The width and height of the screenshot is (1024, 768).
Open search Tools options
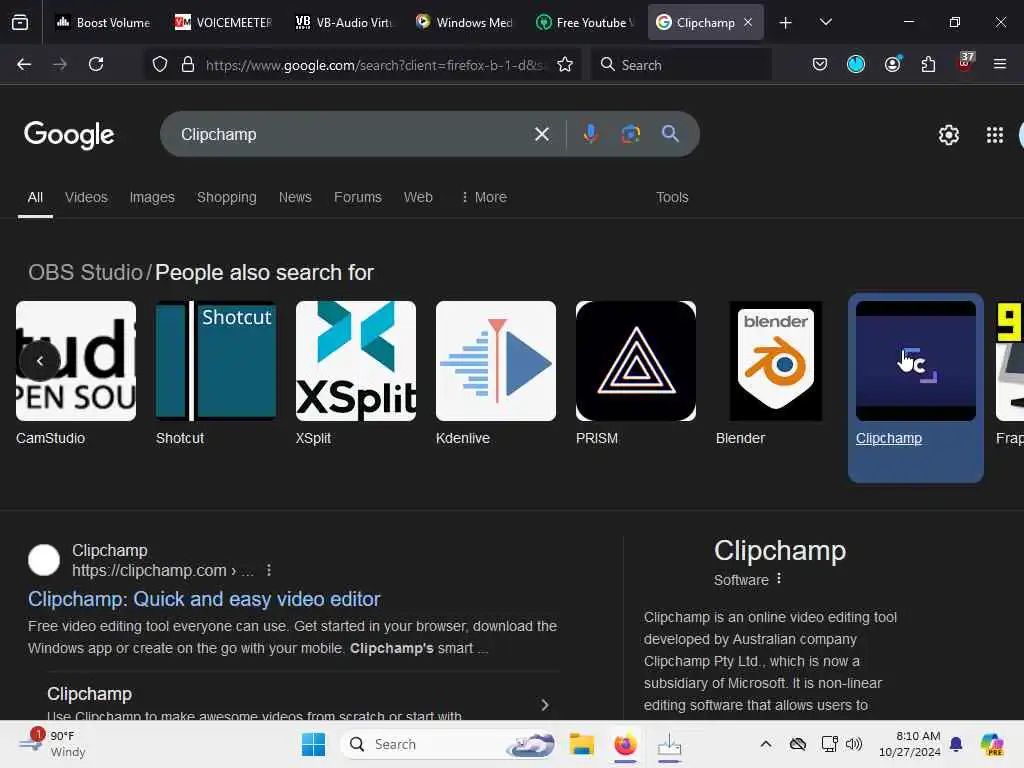click(672, 197)
